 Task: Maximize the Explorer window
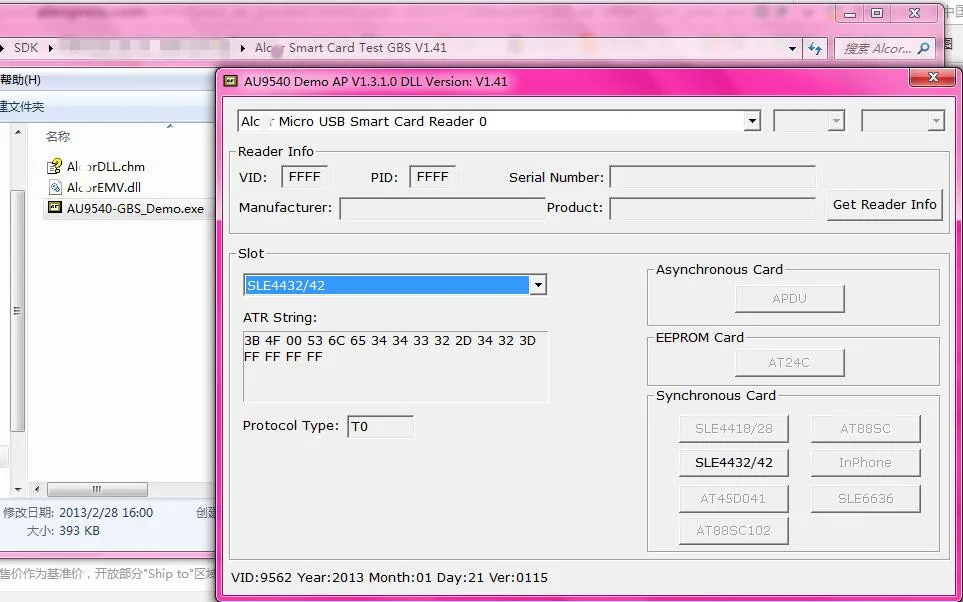878,14
